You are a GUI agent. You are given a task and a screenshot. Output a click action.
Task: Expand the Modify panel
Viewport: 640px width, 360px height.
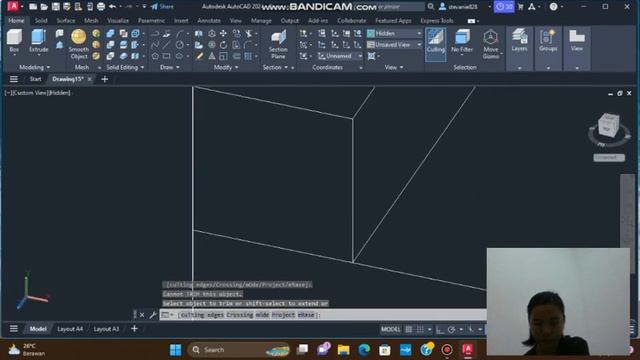tap(226, 67)
